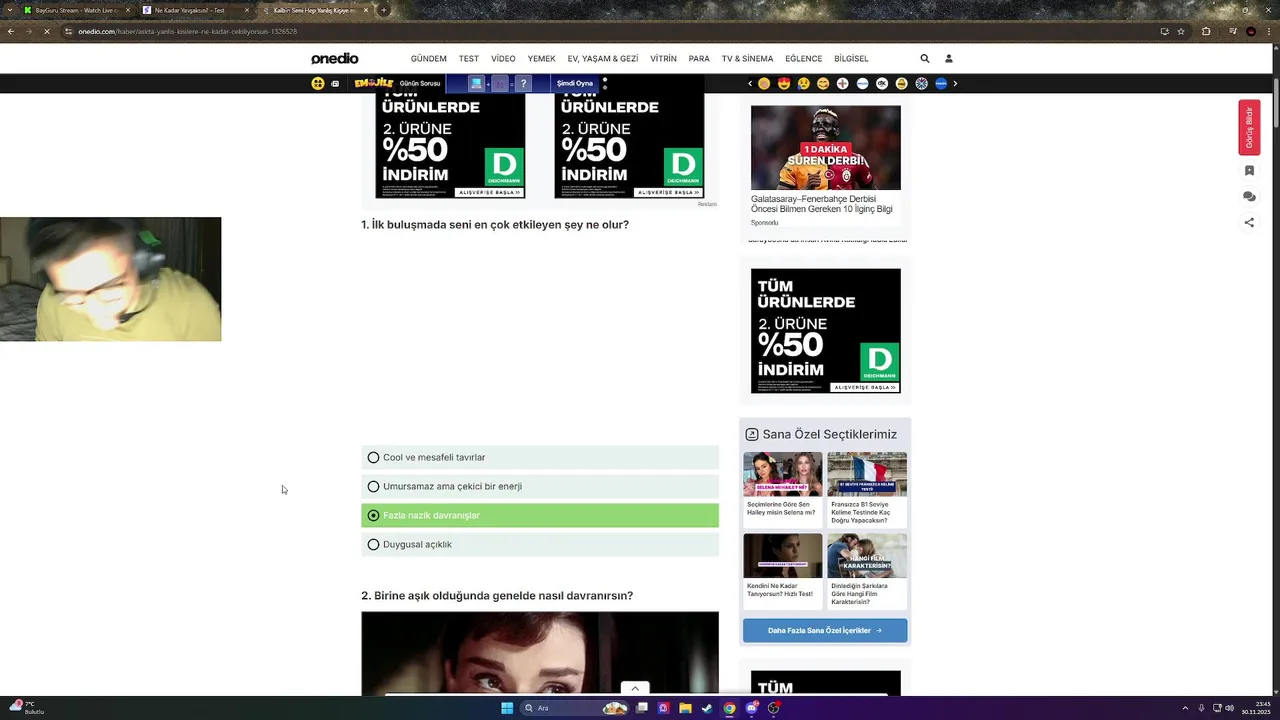The height and width of the screenshot is (720, 1280).
Task: Click the Chrome icon in taskbar
Action: point(729,708)
